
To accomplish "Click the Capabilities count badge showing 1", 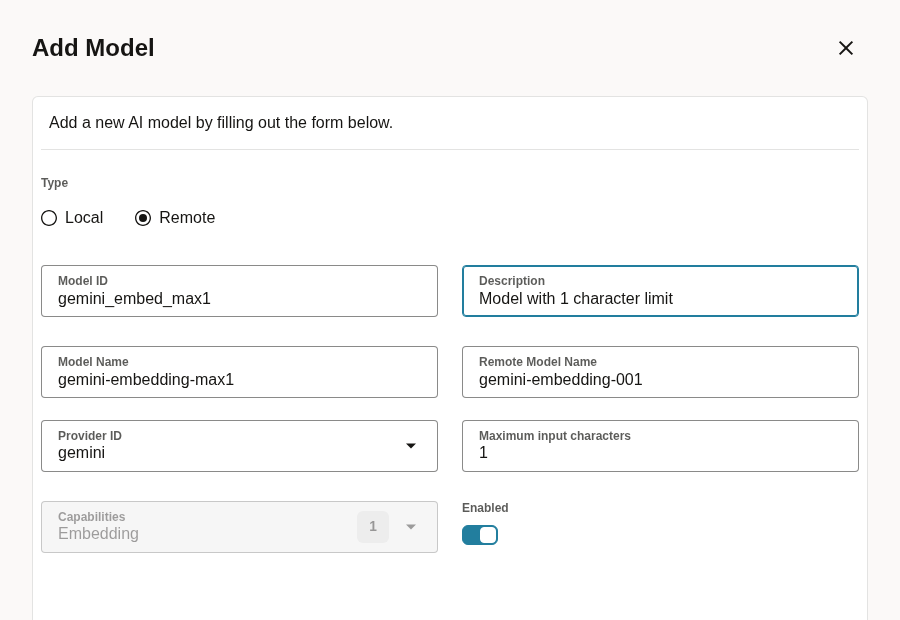I will pos(373,526).
